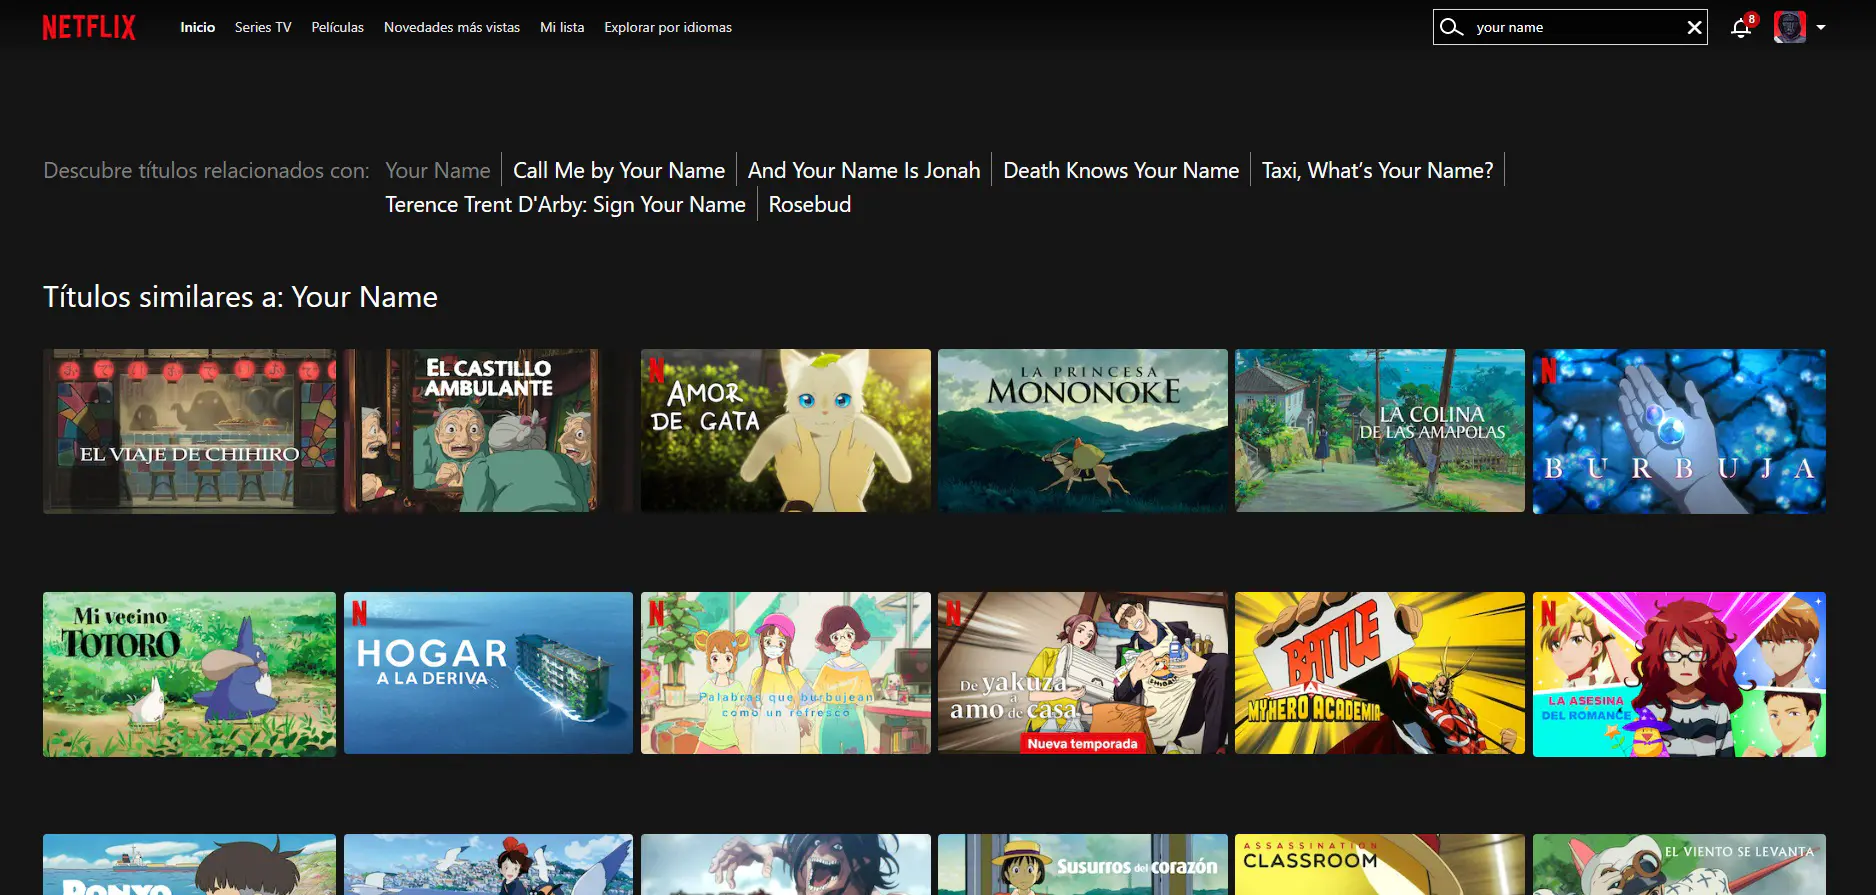This screenshot has height=895, width=1876.
Task: Open Susurros del corazón thumbnail
Action: (x=1083, y=865)
